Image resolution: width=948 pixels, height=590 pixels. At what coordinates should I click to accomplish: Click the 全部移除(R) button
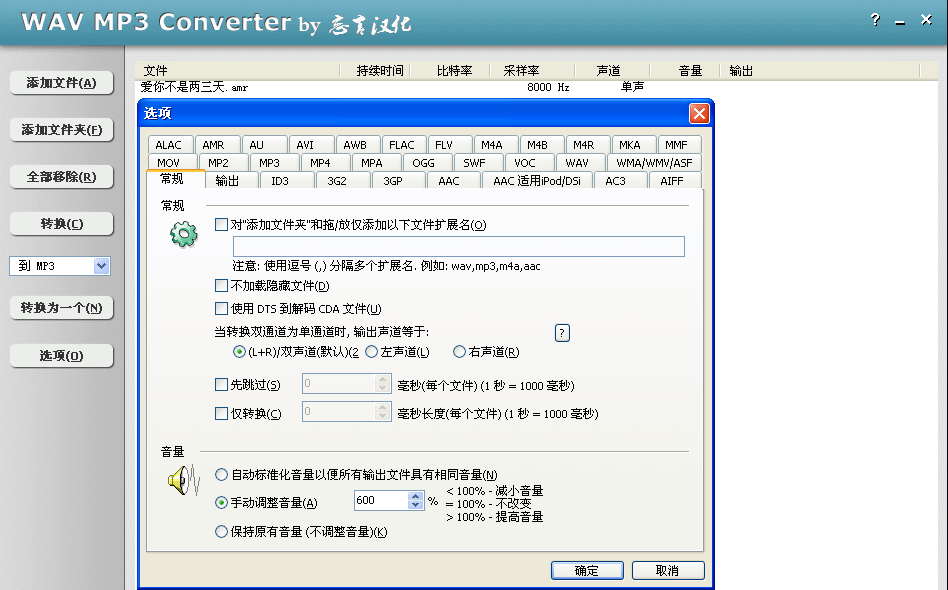click(x=62, y=177)
